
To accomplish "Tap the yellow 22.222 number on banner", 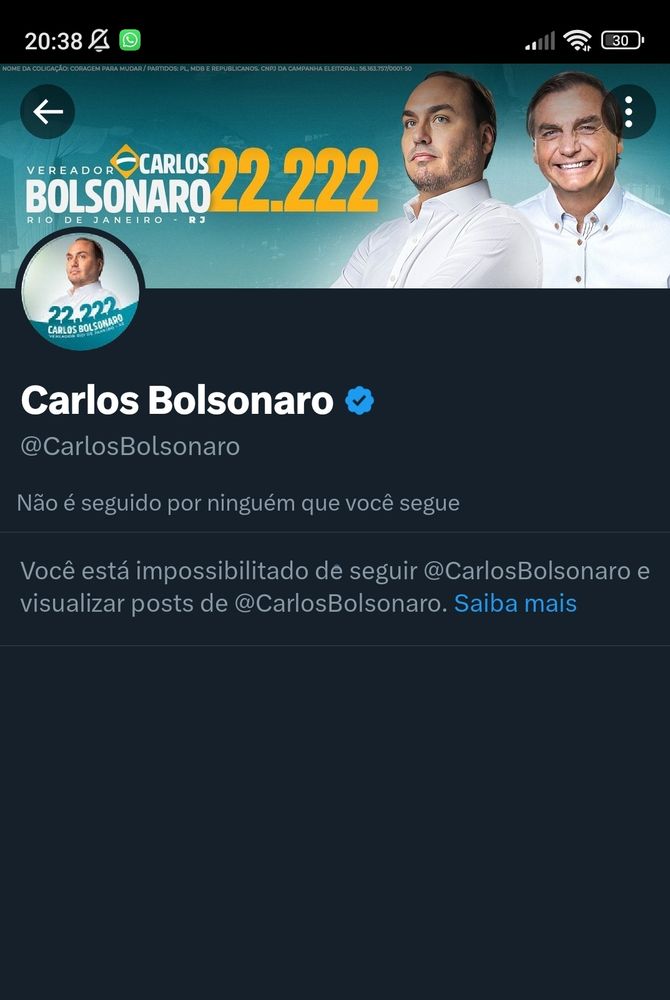I will 294,180.
